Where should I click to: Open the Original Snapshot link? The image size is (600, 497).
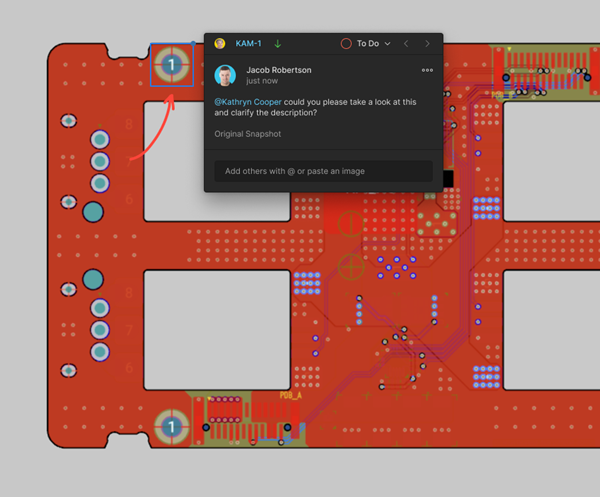[x=247, y=134]
